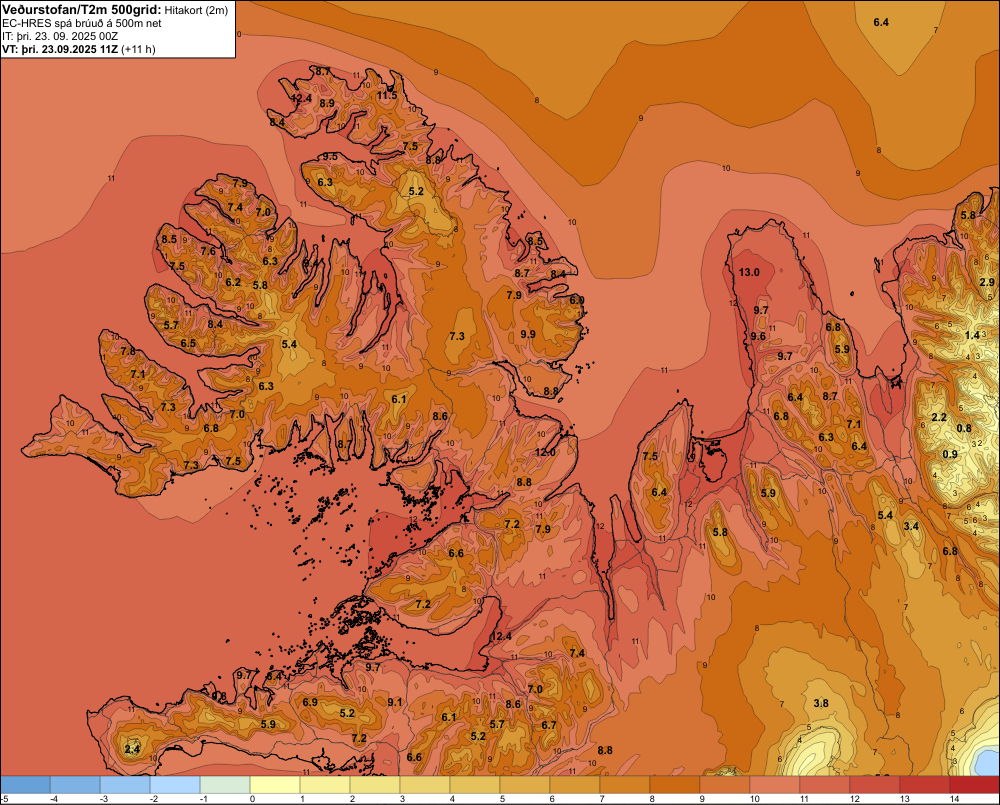
Task: Click the IT initial time line
Action: click(x=61, y=36)
